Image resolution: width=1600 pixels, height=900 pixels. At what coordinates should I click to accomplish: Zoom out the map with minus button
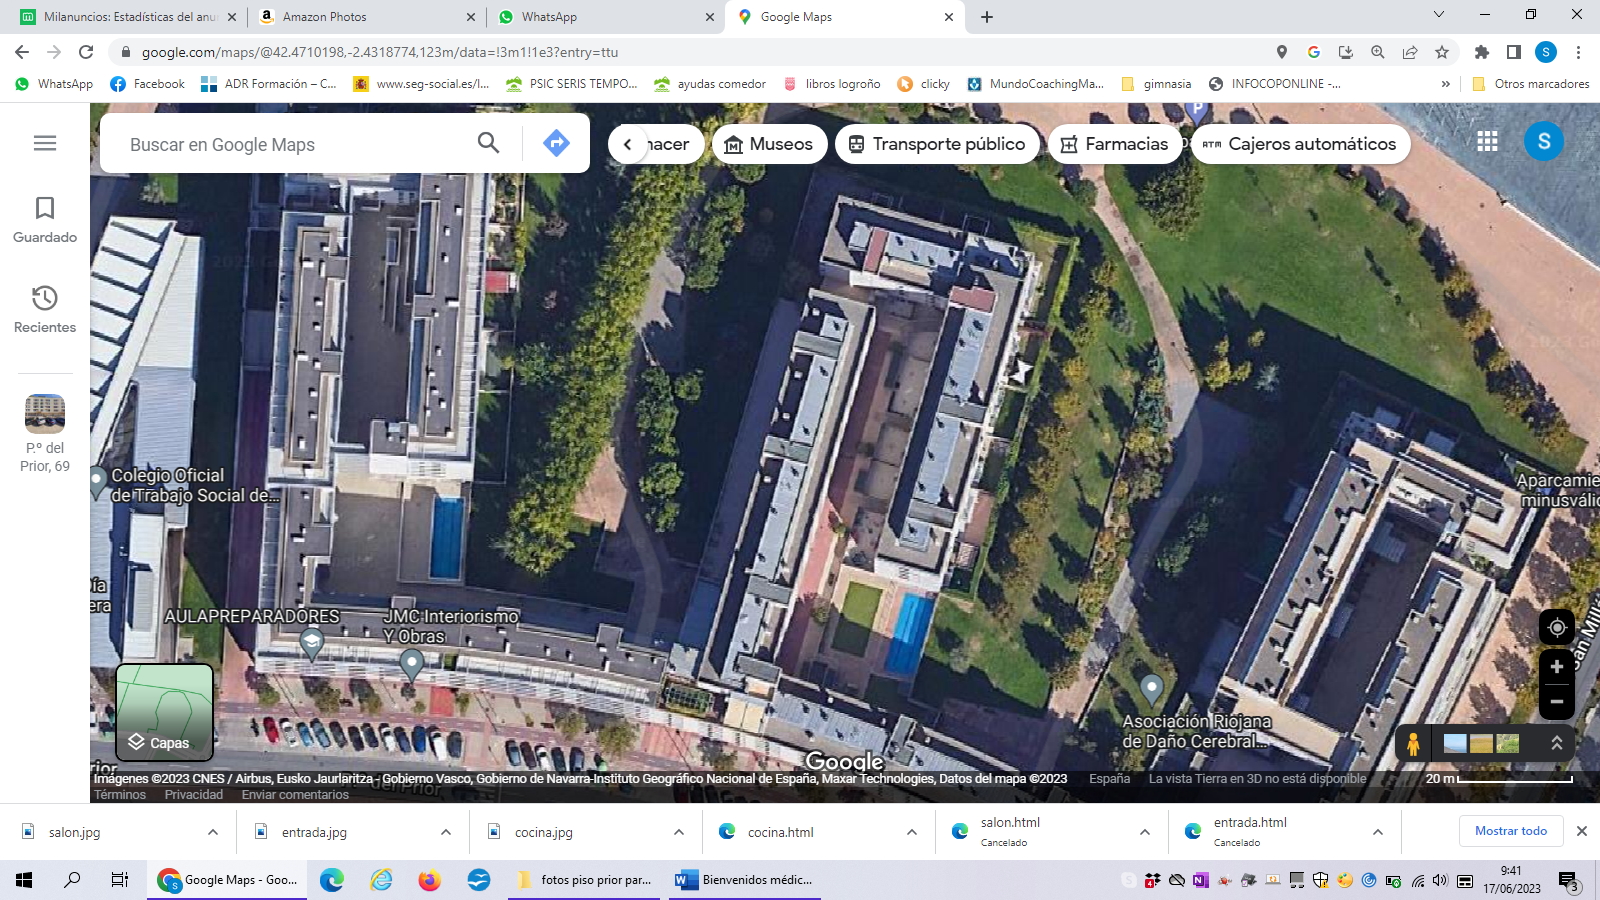pos(1556,701)
